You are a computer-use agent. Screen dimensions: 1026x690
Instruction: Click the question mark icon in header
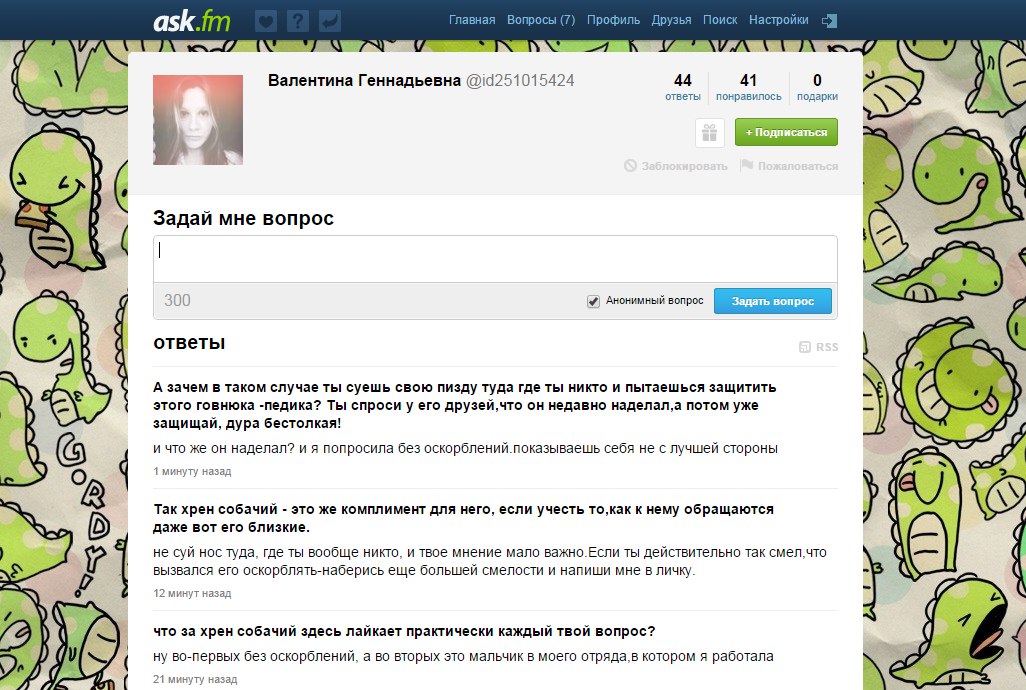point(297,20)
